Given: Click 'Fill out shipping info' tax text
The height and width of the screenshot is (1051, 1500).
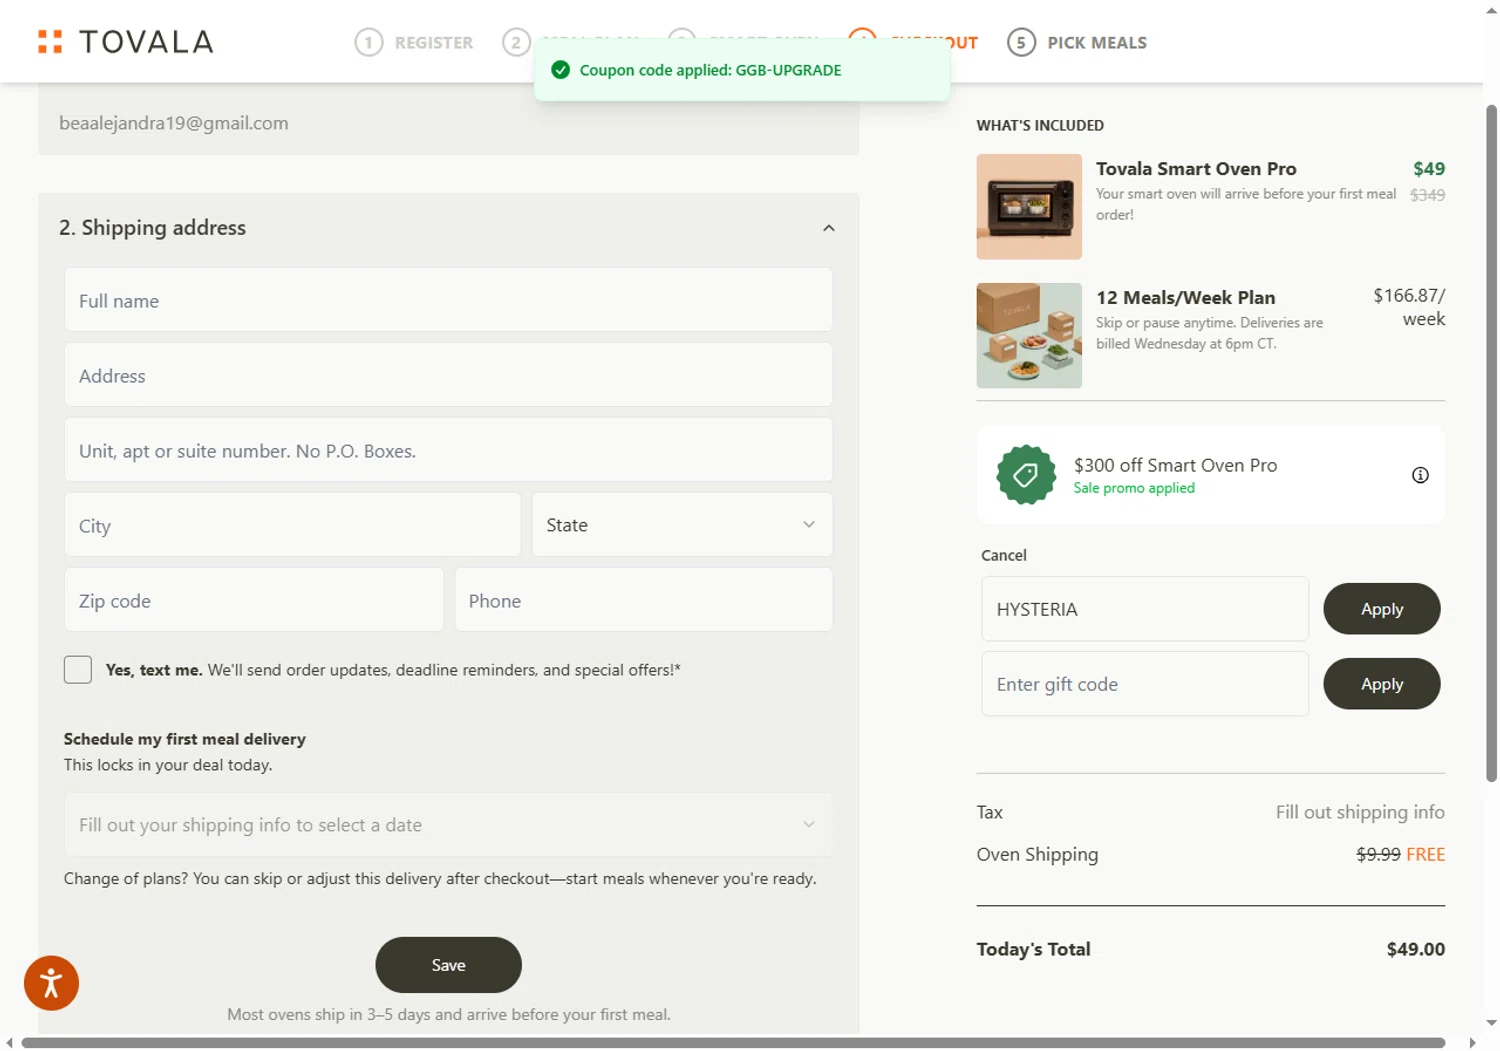Looking at the screenshot, I should 1360,812.
